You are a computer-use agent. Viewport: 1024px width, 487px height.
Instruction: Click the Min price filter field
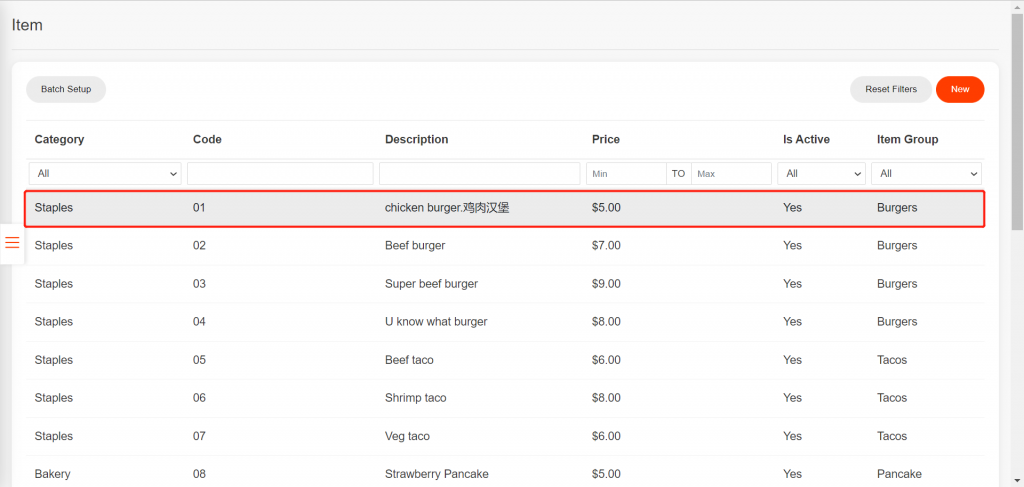tap(625, 174)
